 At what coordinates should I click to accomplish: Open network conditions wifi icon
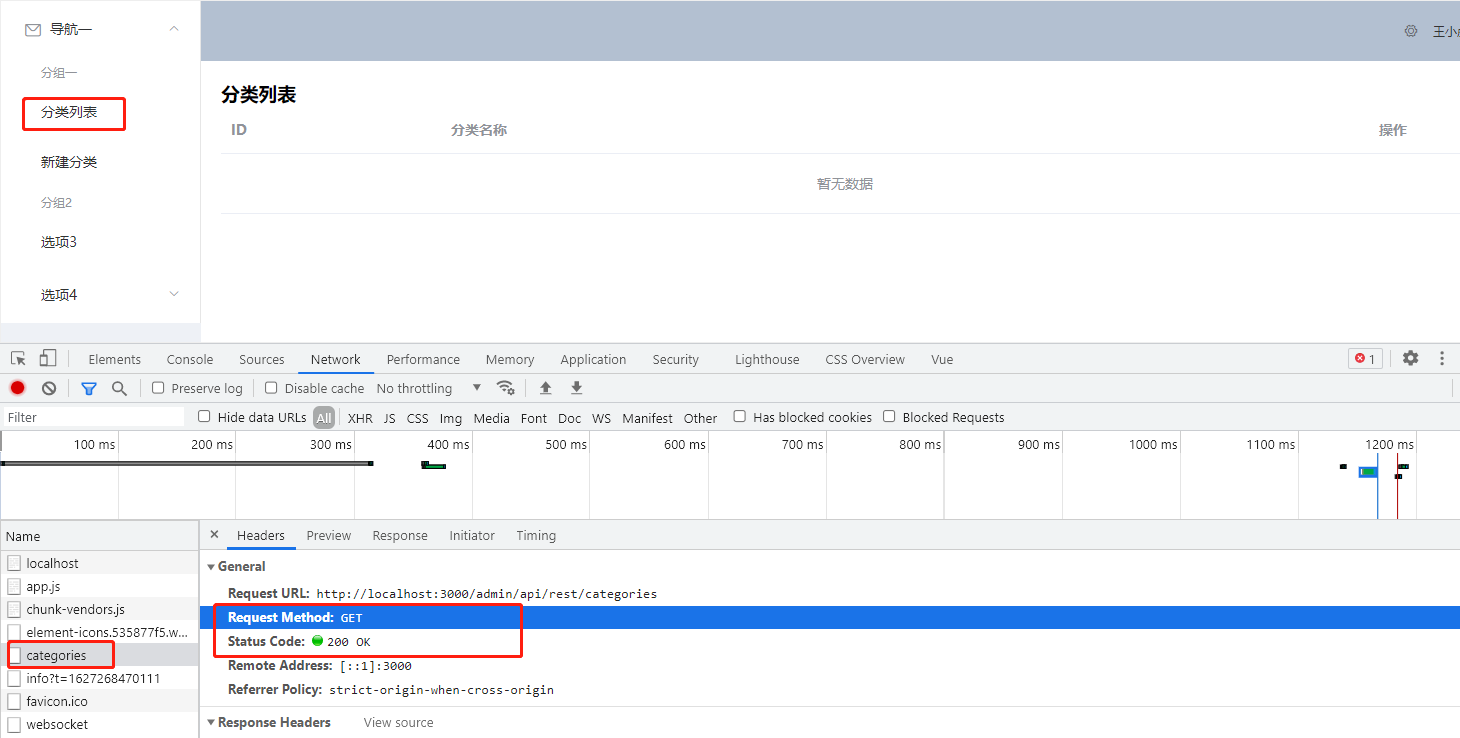506,388
